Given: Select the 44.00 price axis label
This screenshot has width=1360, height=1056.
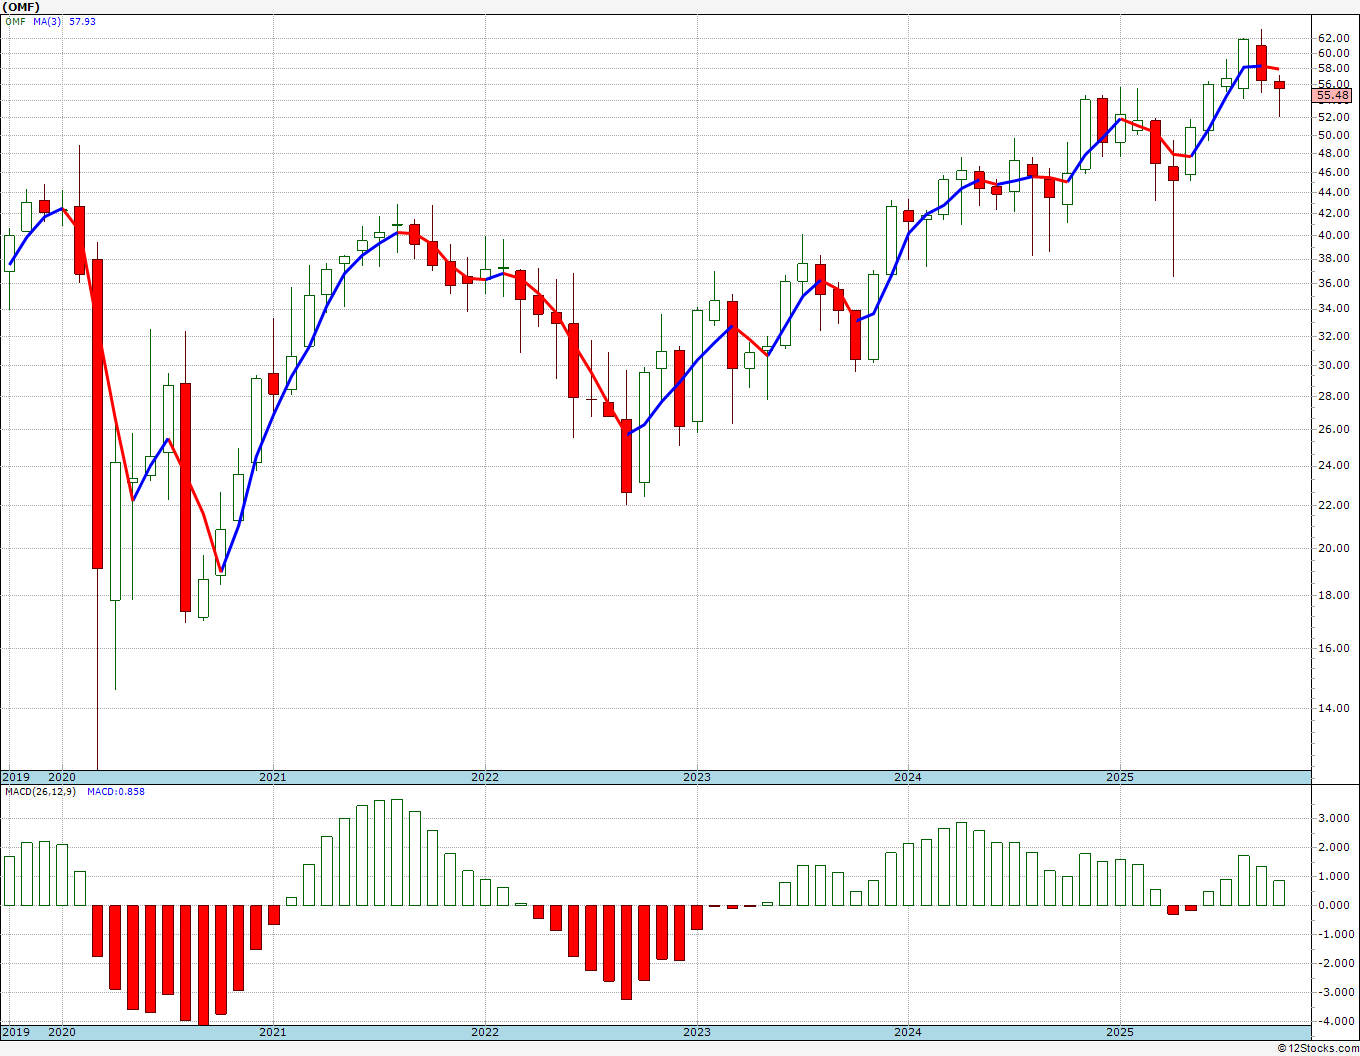Looking at the screenshot, I should pos(1334,192).
